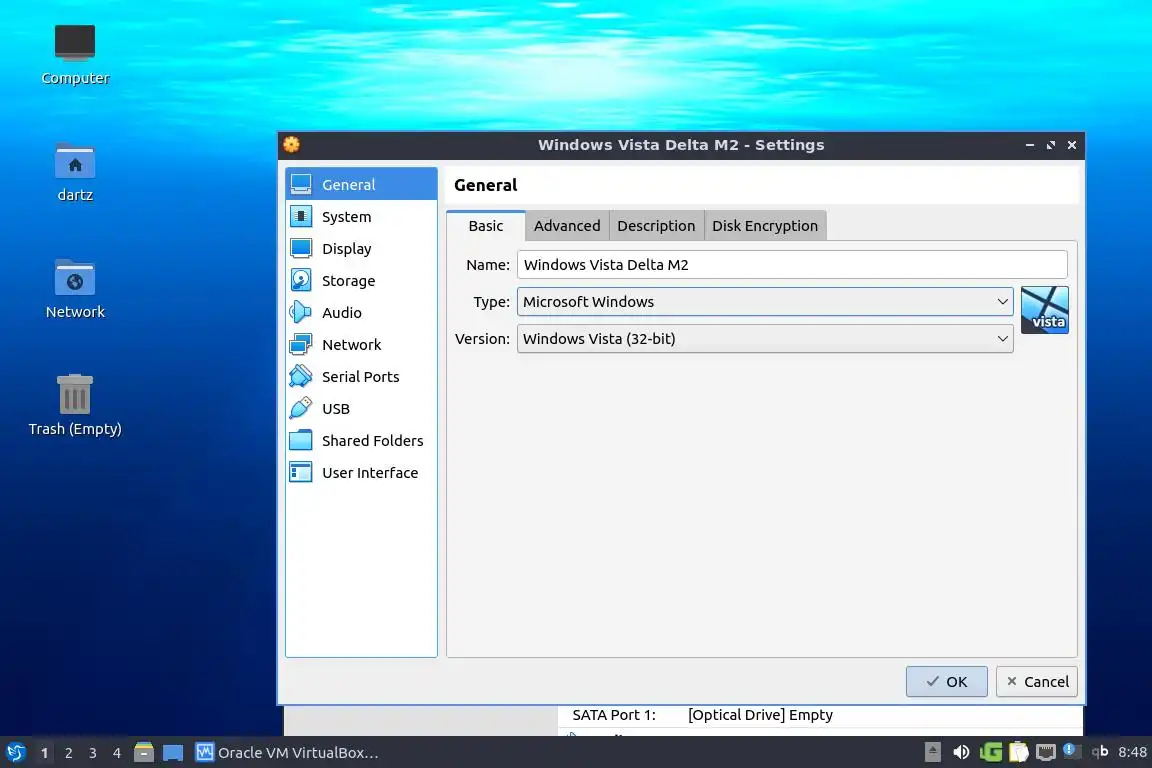Launch the file manager from the panel
This screenshot has height=768, width=1152.
[x=144, y=753]
